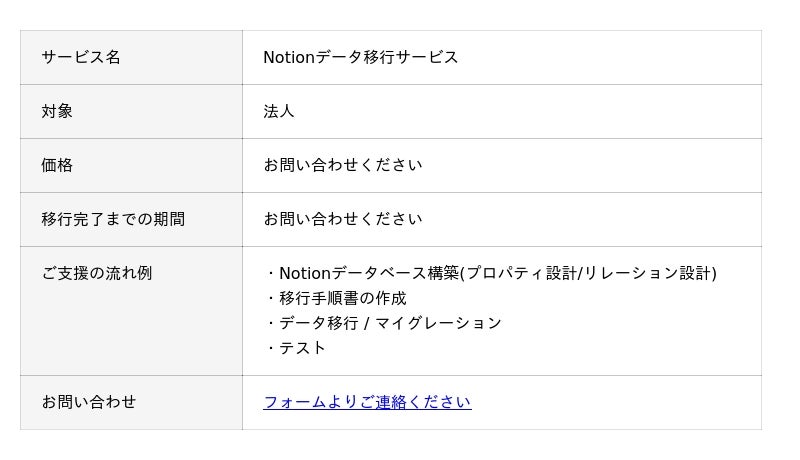Select the 移行完了までの期間 label

(113, 219)
